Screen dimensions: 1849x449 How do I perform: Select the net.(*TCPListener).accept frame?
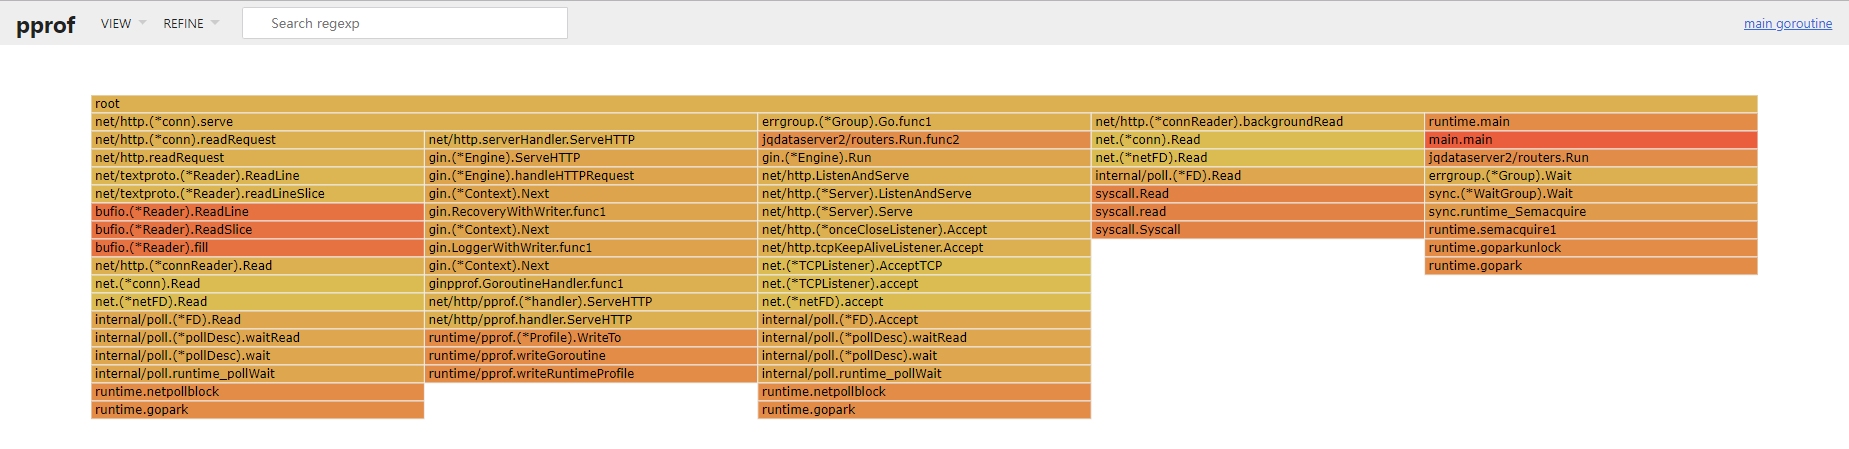tap(925, 284)
